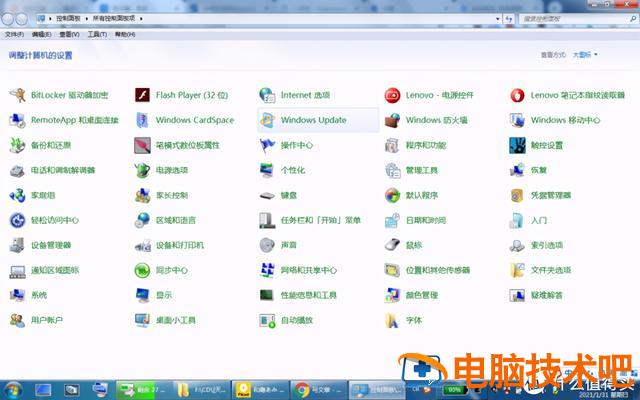The width and height of the screenshot is (640, 400).
Task: Open 同步中心
Action: tap(162, 270)
